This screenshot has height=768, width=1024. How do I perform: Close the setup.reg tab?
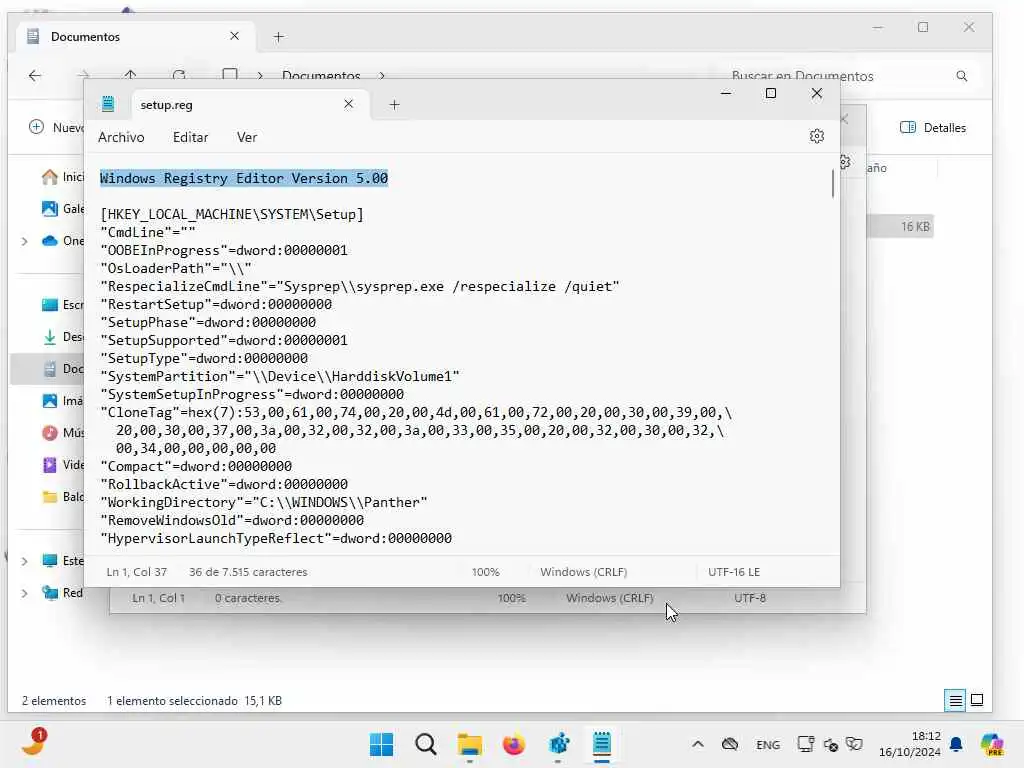(x=348, y=104)
